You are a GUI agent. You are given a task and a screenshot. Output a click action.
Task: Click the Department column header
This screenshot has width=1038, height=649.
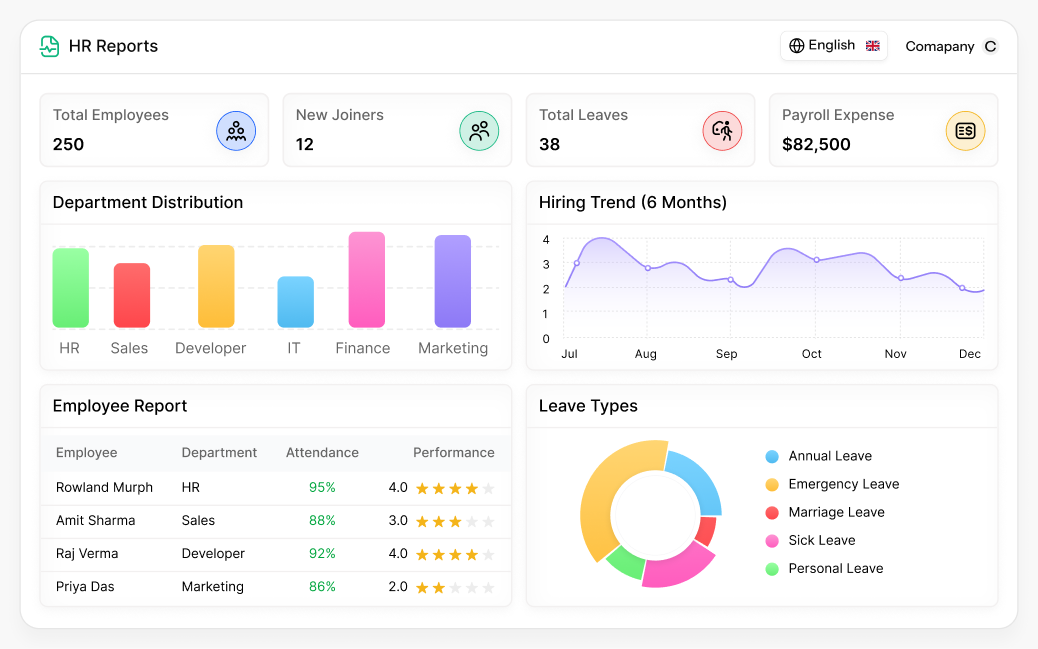point(219,452)
